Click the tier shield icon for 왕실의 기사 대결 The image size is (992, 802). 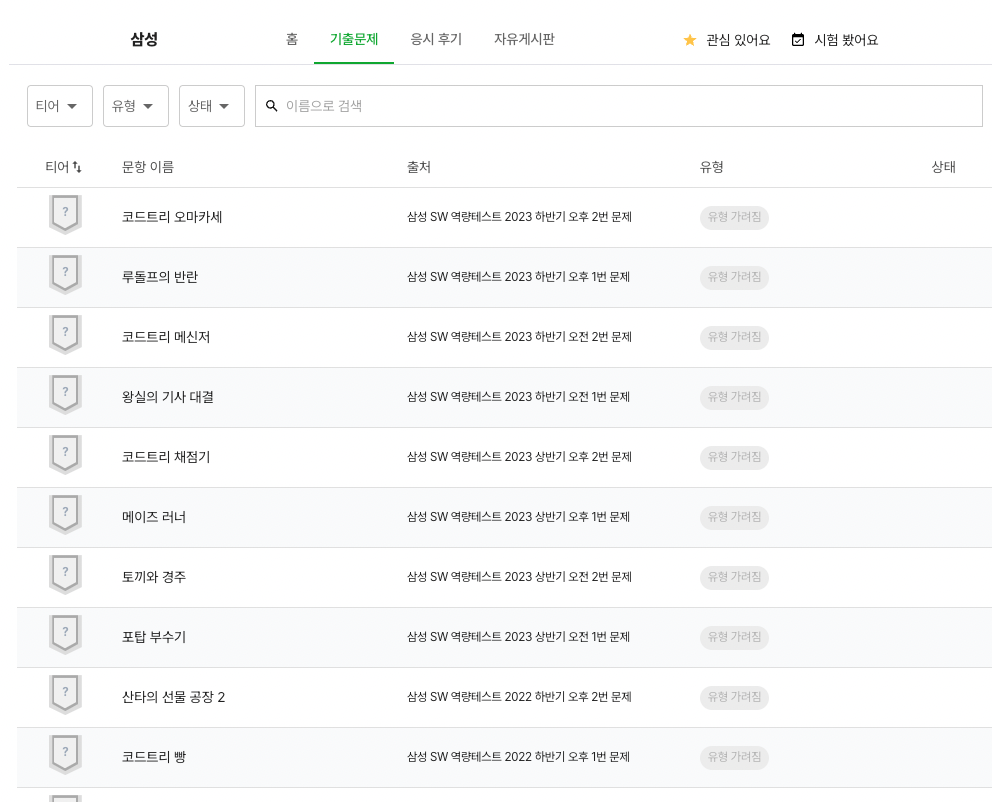pos(65,395)
